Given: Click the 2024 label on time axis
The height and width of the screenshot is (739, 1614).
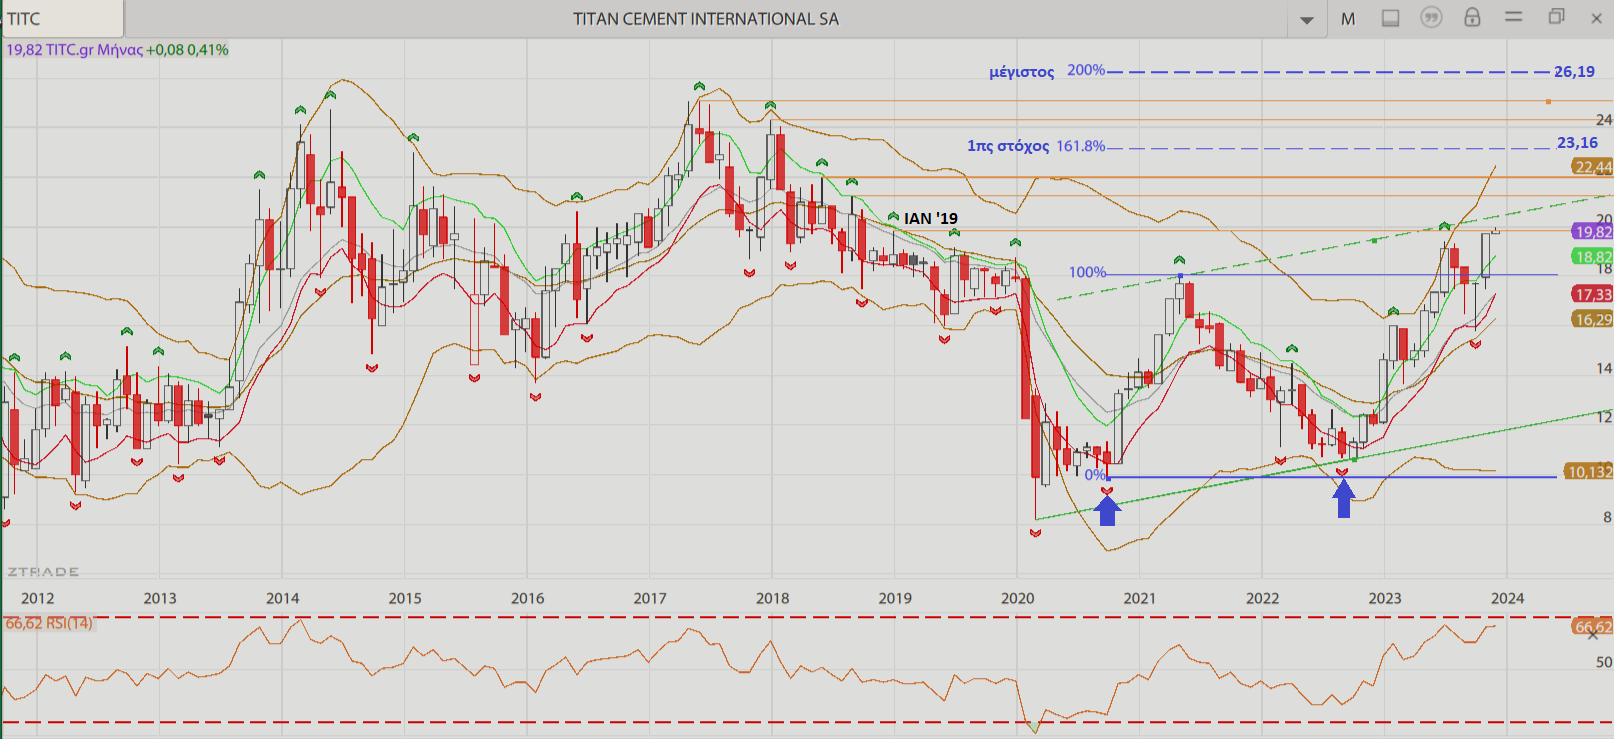Looking at the screenshot, I should pos(1508,598).
